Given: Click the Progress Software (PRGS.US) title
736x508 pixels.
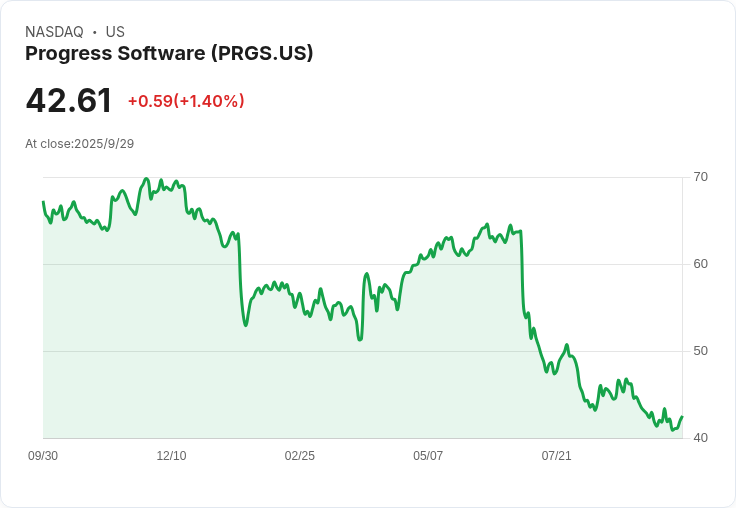Looking at the screenshot, I should [x=169, y=53].
